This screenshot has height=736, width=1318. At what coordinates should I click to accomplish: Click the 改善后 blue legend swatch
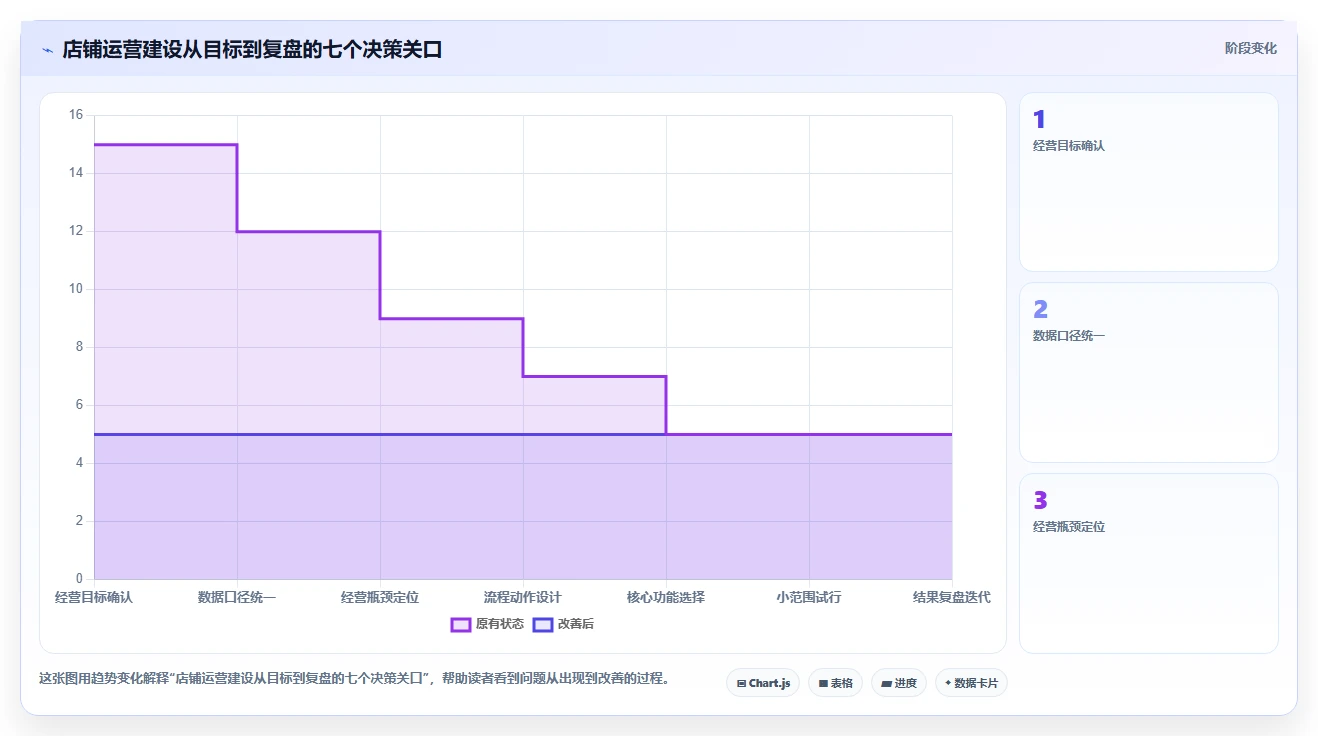(x=543, y=624)
